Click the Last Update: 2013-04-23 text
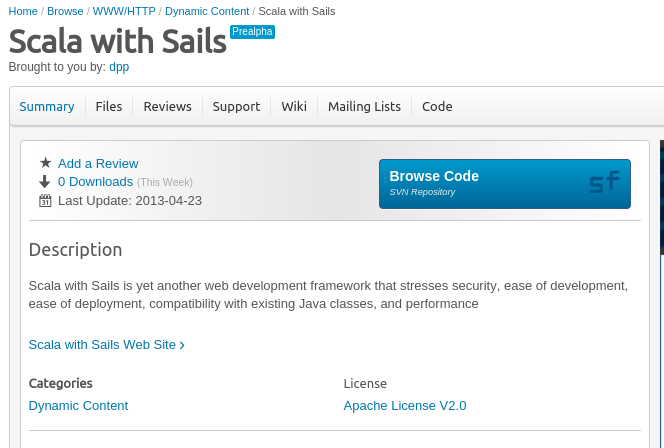This screenshot has width=664, height=448. tap(130, 201)
